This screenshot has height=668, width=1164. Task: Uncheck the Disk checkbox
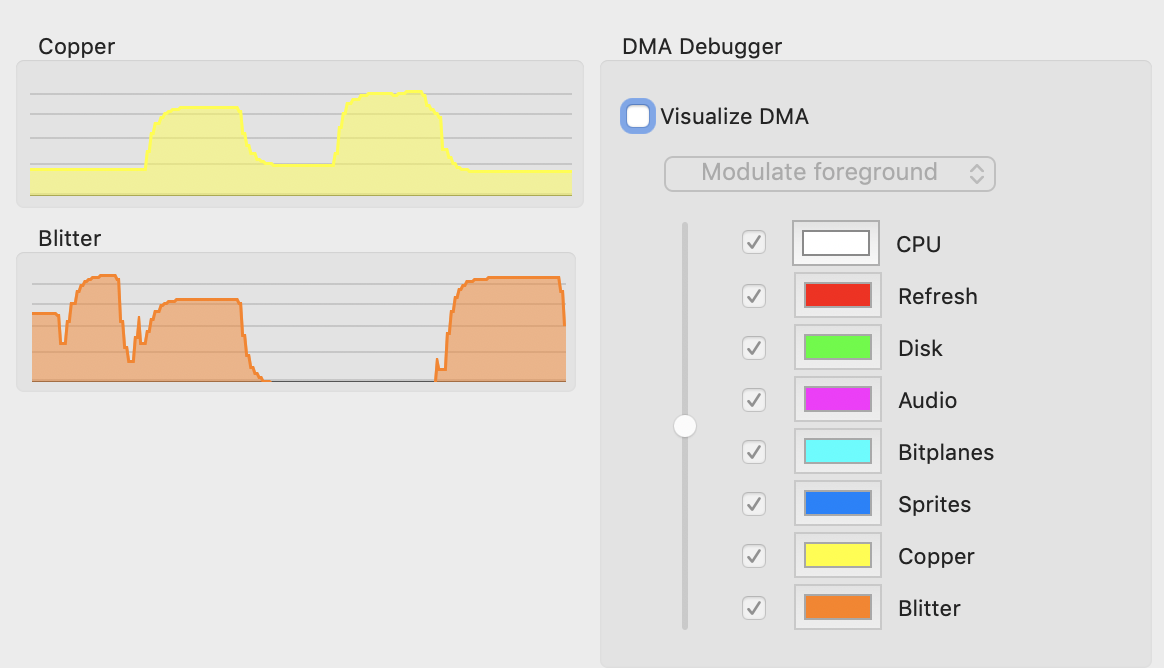coord(753,348)
